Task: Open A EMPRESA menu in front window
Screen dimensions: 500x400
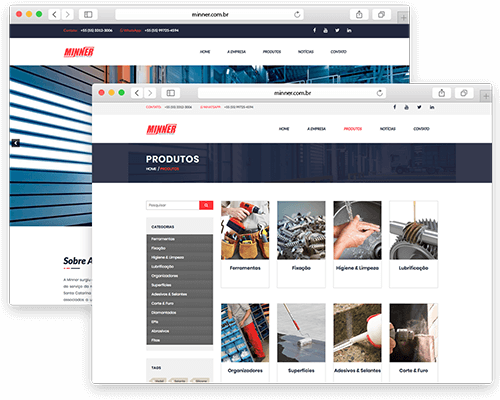Action: [316, 129]
